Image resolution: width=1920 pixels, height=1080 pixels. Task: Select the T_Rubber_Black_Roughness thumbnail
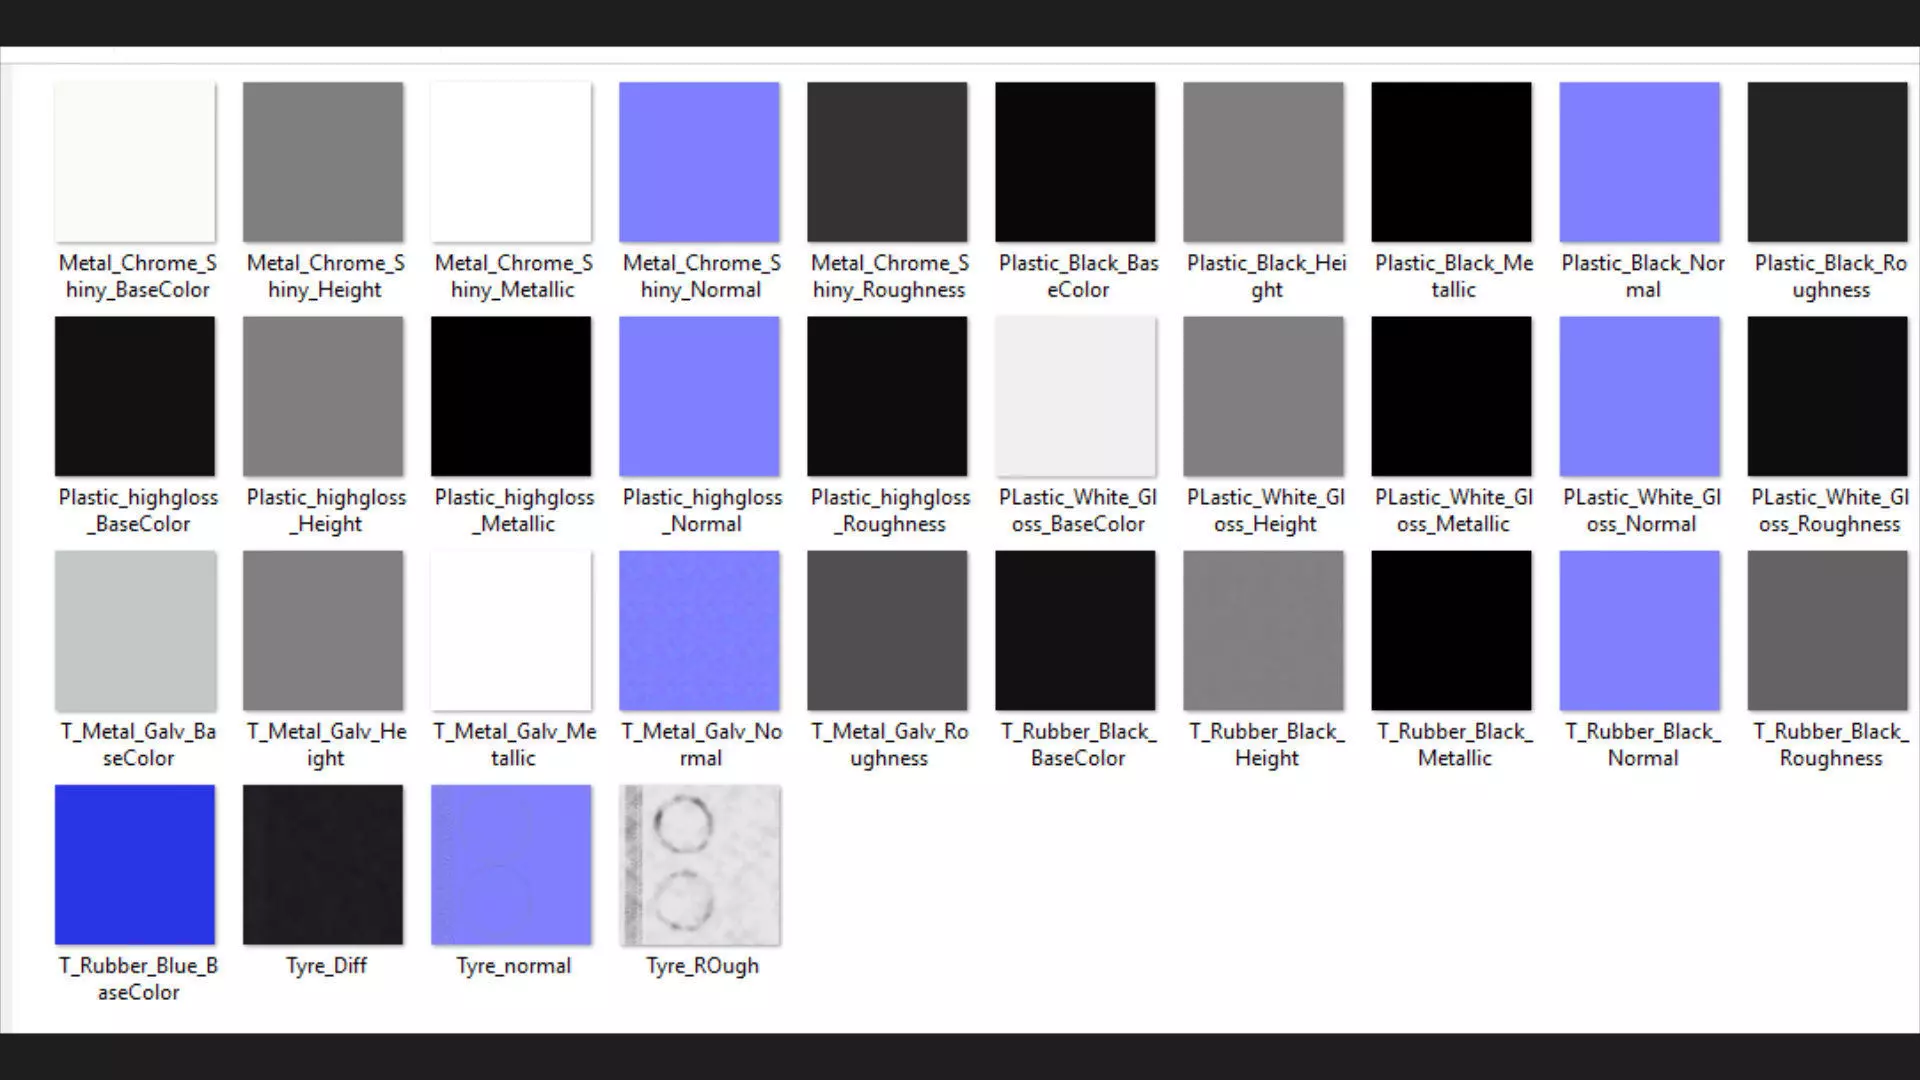1827,630
